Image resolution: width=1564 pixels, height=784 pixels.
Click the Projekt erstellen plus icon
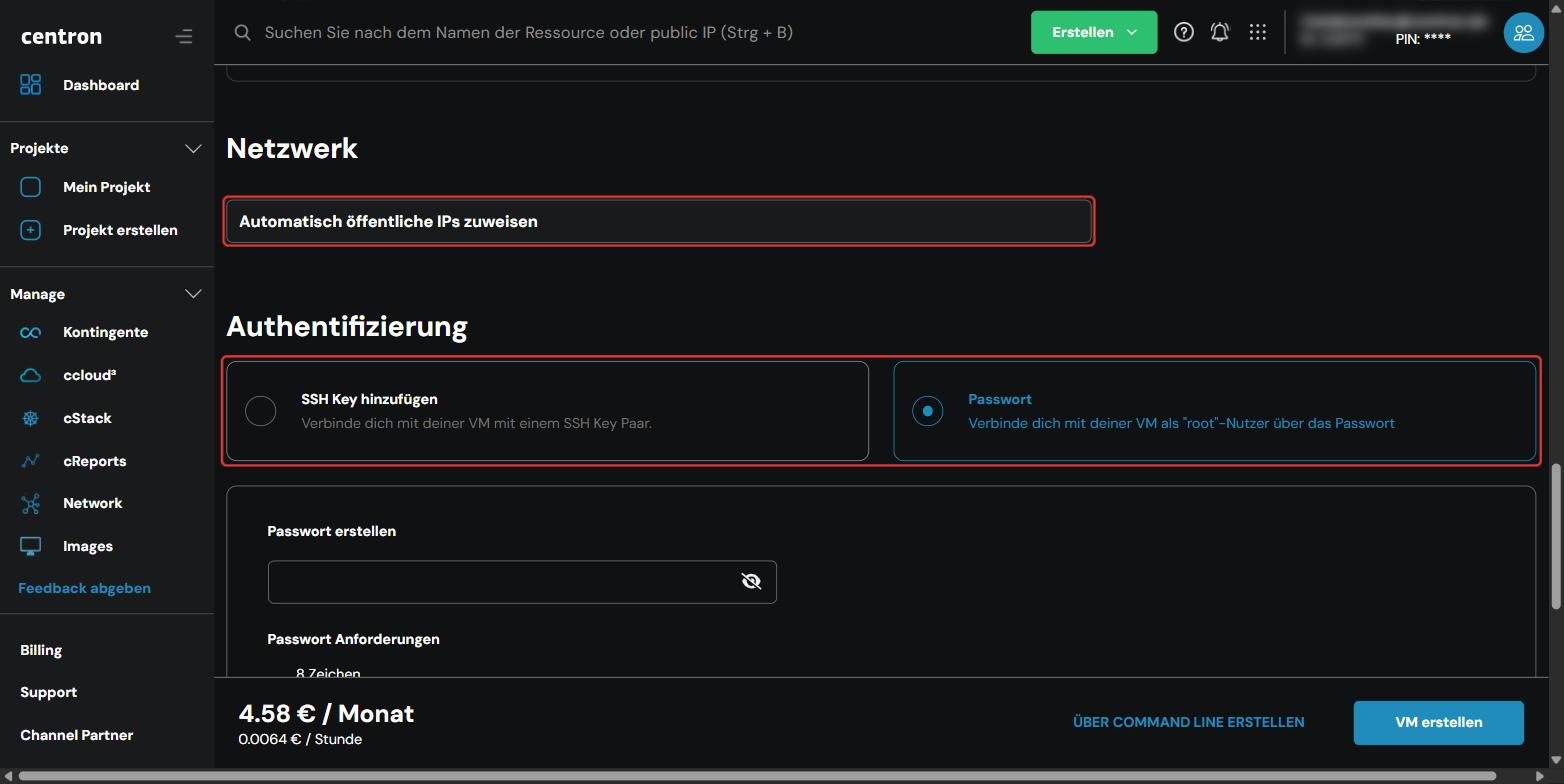coord(31,230)
